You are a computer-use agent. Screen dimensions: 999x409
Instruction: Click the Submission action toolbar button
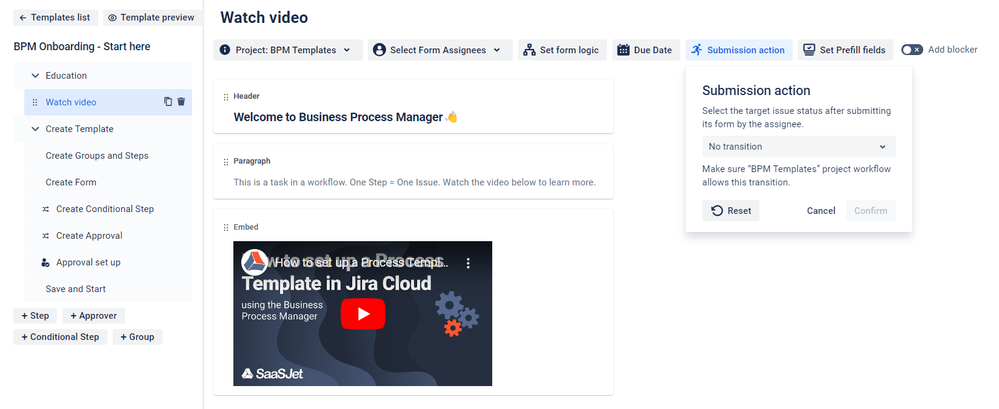[x=739, y=50]
